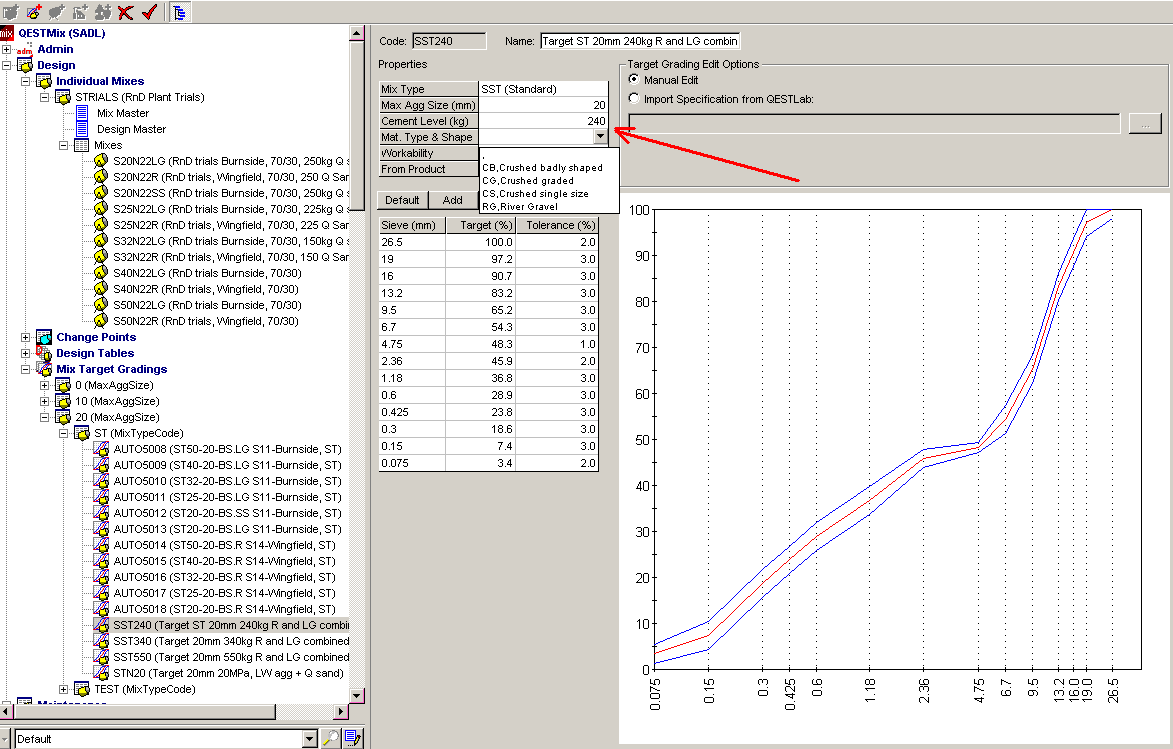1173x749 pixels.
Task: Click the magnifying glass search icon
Action: pos(330,738)
